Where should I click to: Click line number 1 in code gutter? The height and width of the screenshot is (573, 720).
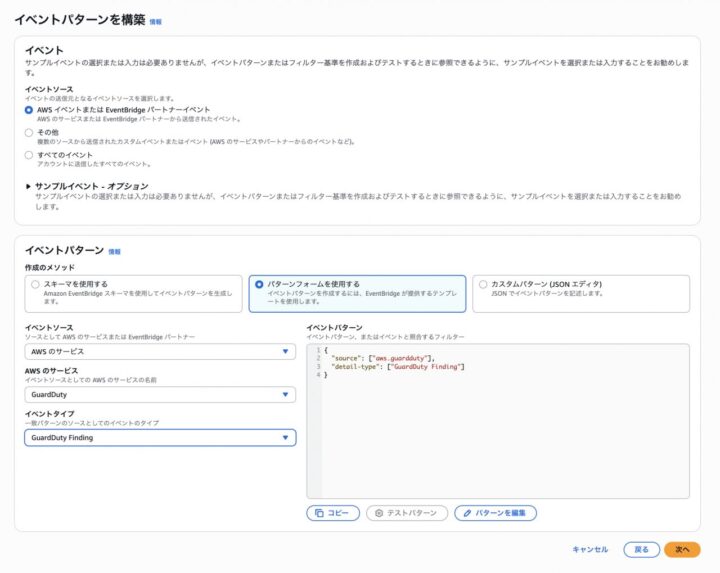click(316, 350)
